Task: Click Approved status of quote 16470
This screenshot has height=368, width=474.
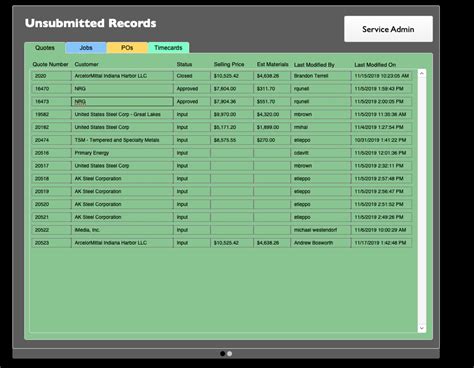Action: (192, 89)
